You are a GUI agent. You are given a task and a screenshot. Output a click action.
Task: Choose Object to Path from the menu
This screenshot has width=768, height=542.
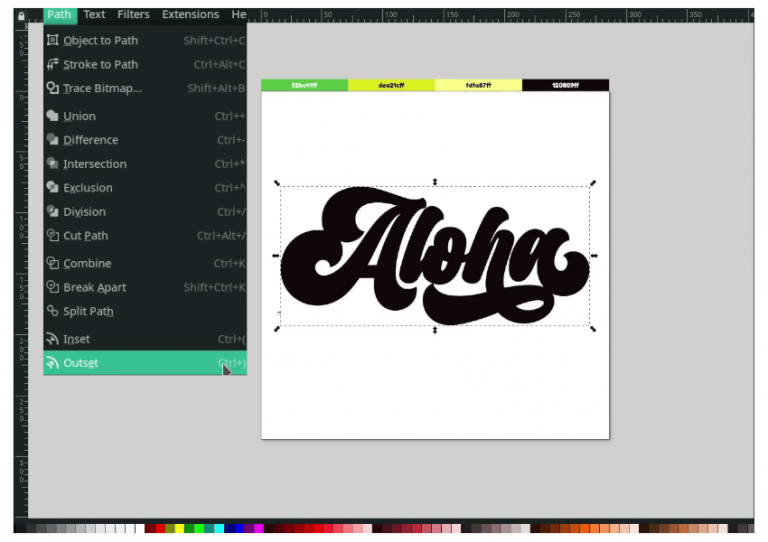click(145, 40)
